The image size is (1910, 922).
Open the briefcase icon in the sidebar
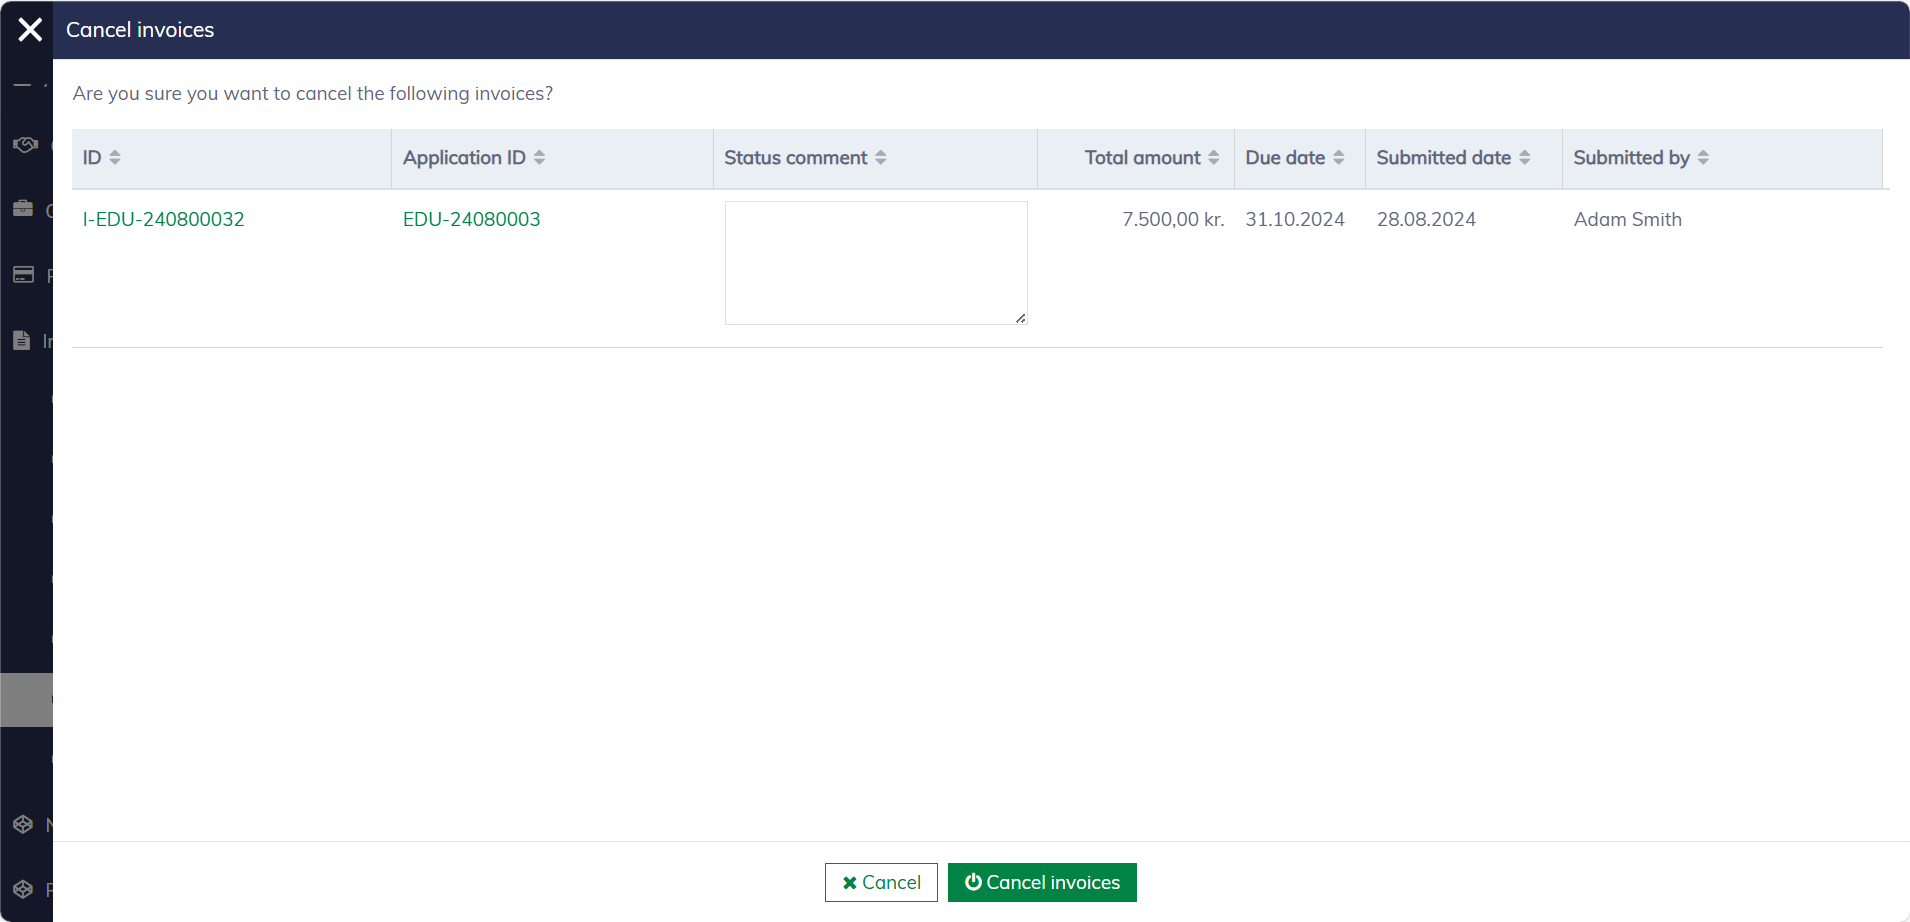tap(23, 209)
